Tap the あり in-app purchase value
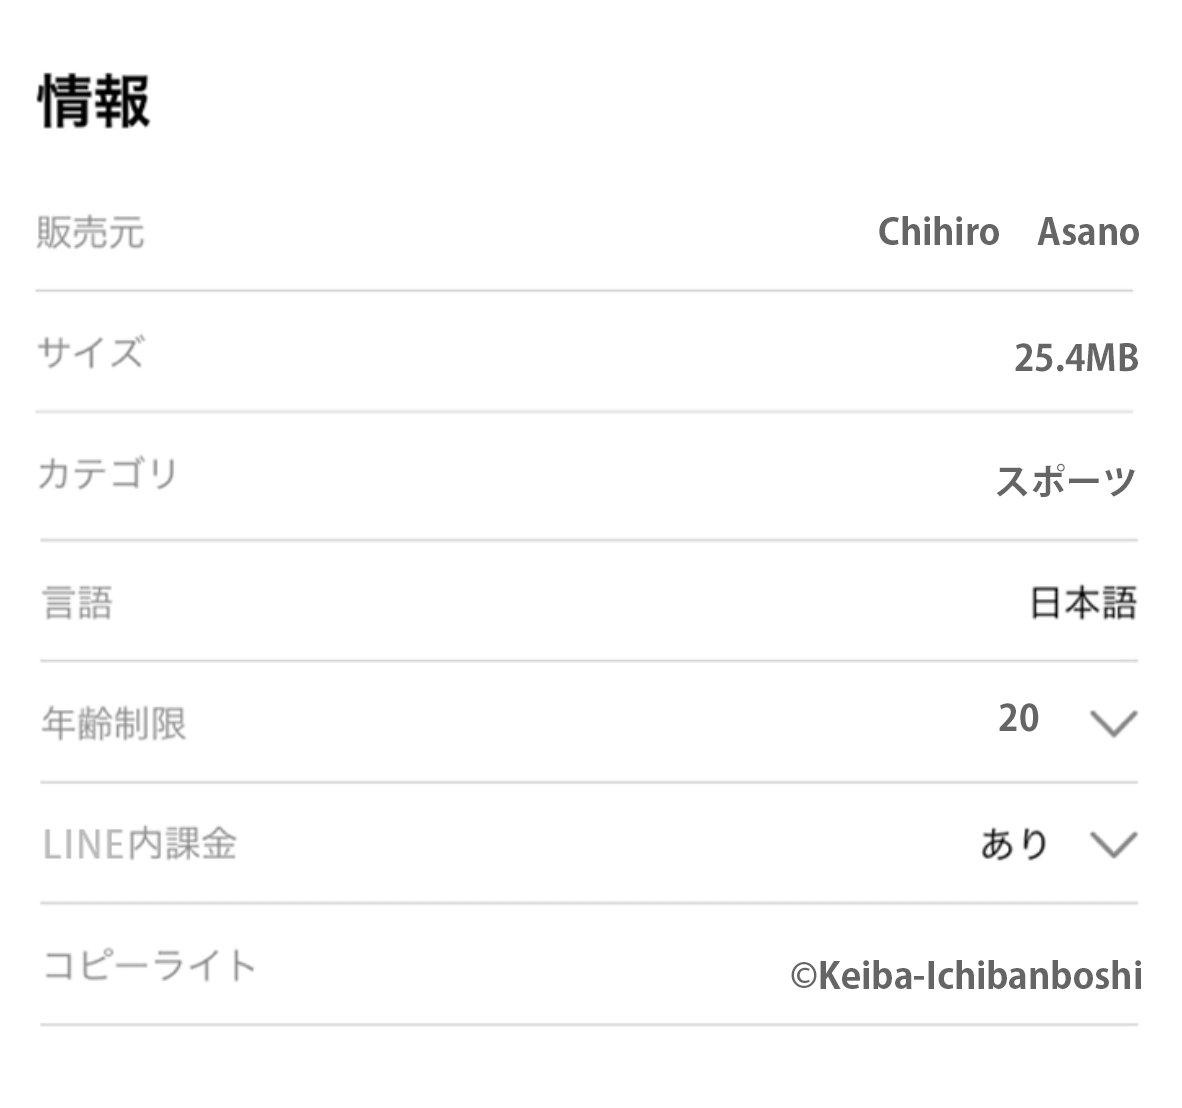Screen dimensions: 1182x1108 [1014, 845]
